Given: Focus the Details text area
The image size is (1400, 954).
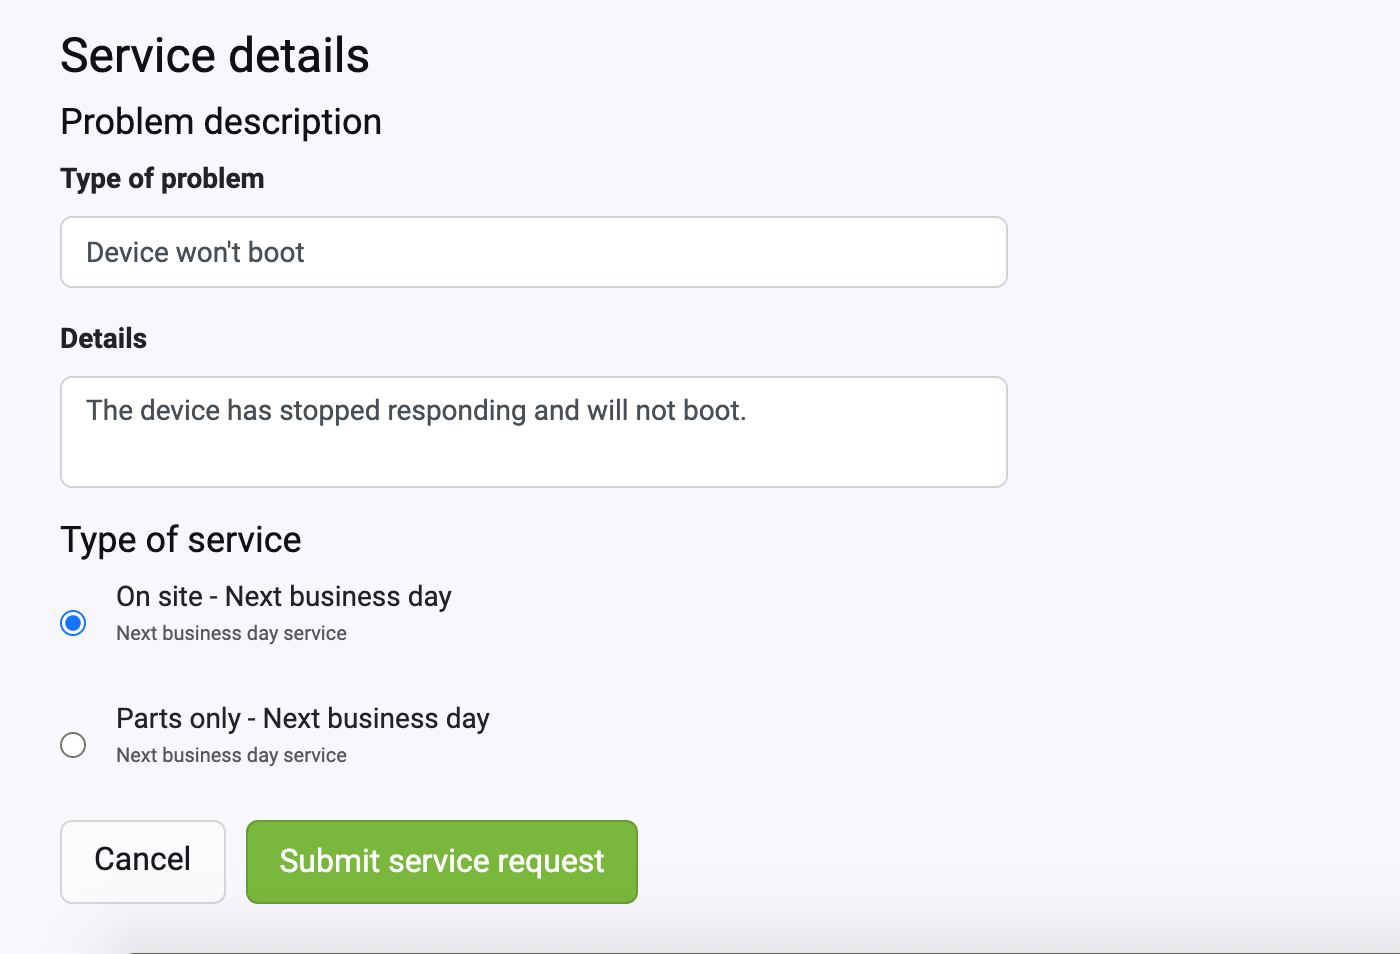Looking at the screenshot, I should [x=534, y=432].
